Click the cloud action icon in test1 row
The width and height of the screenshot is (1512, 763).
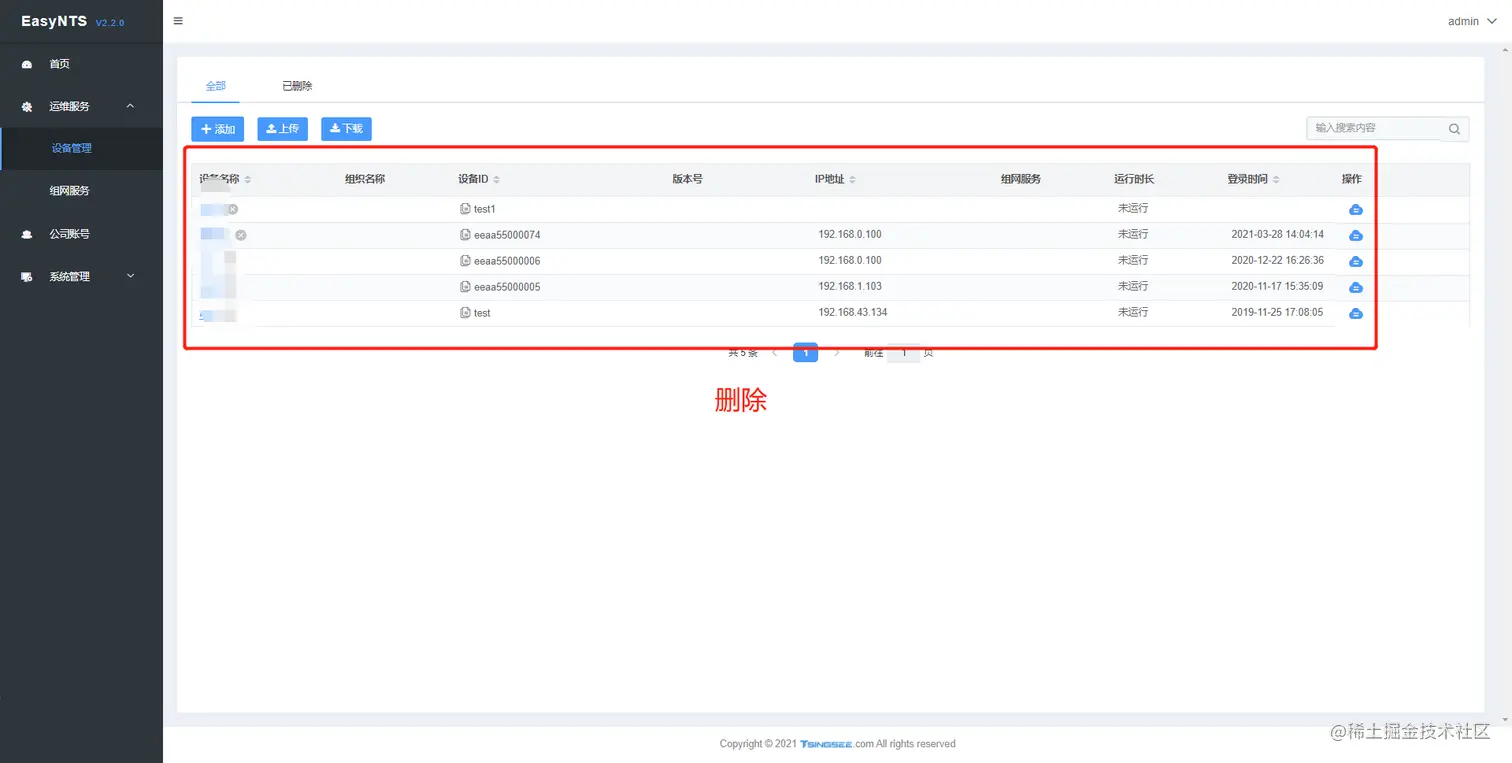tap(1356, 209)
